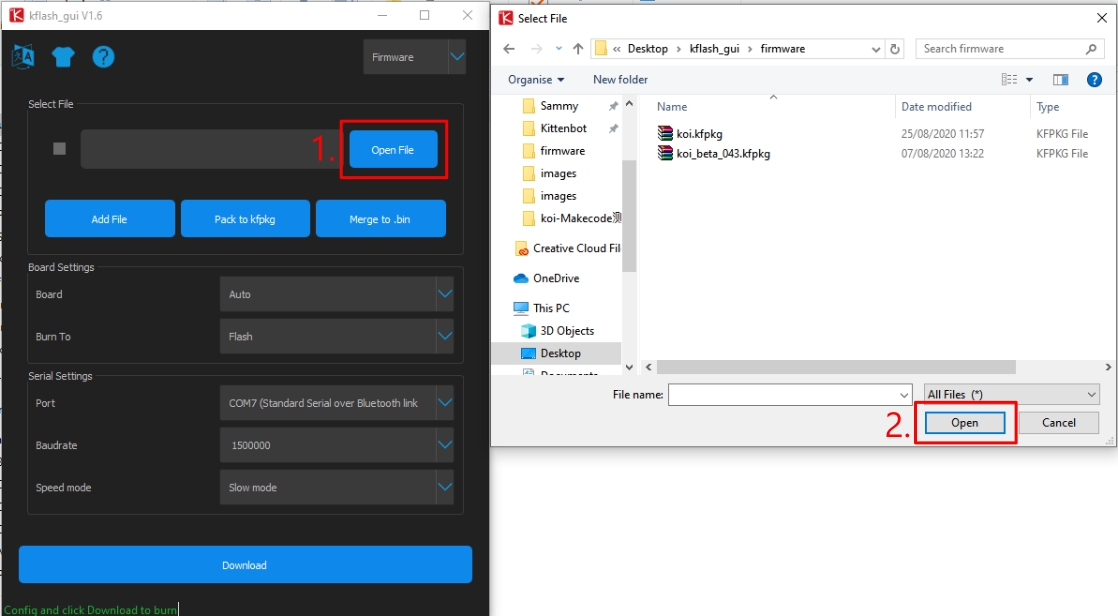Click the File name input field
Screen dimensions: 1118x616
pyautogui.click(x=790, y=395)
